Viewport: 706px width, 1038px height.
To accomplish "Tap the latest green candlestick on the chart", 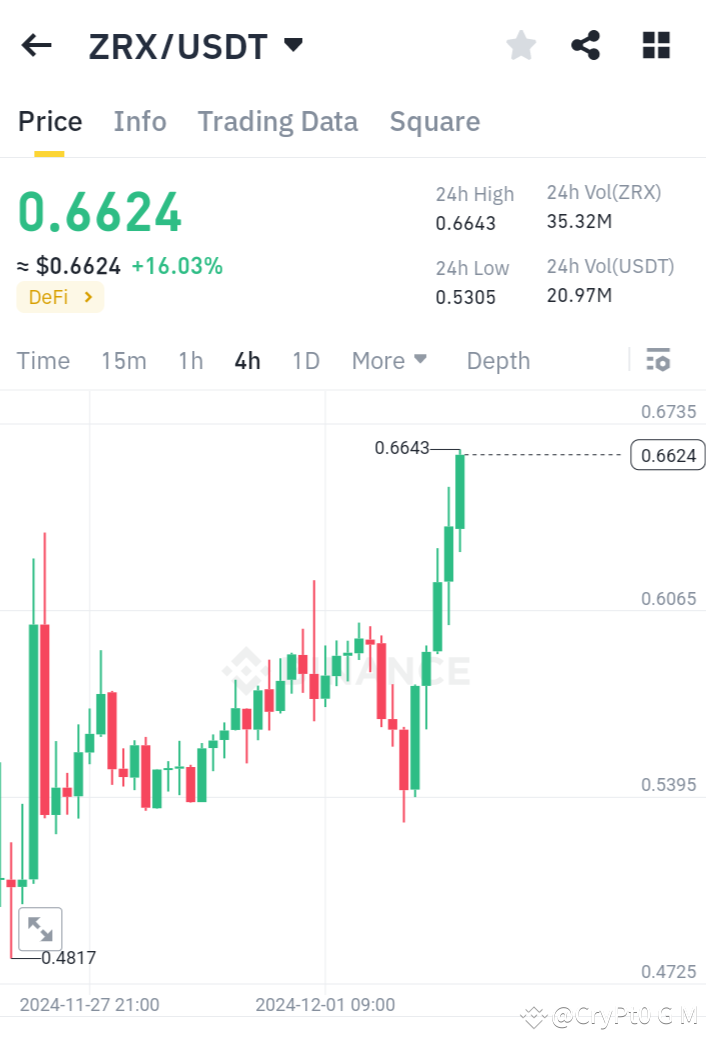I will click(458, 490).
